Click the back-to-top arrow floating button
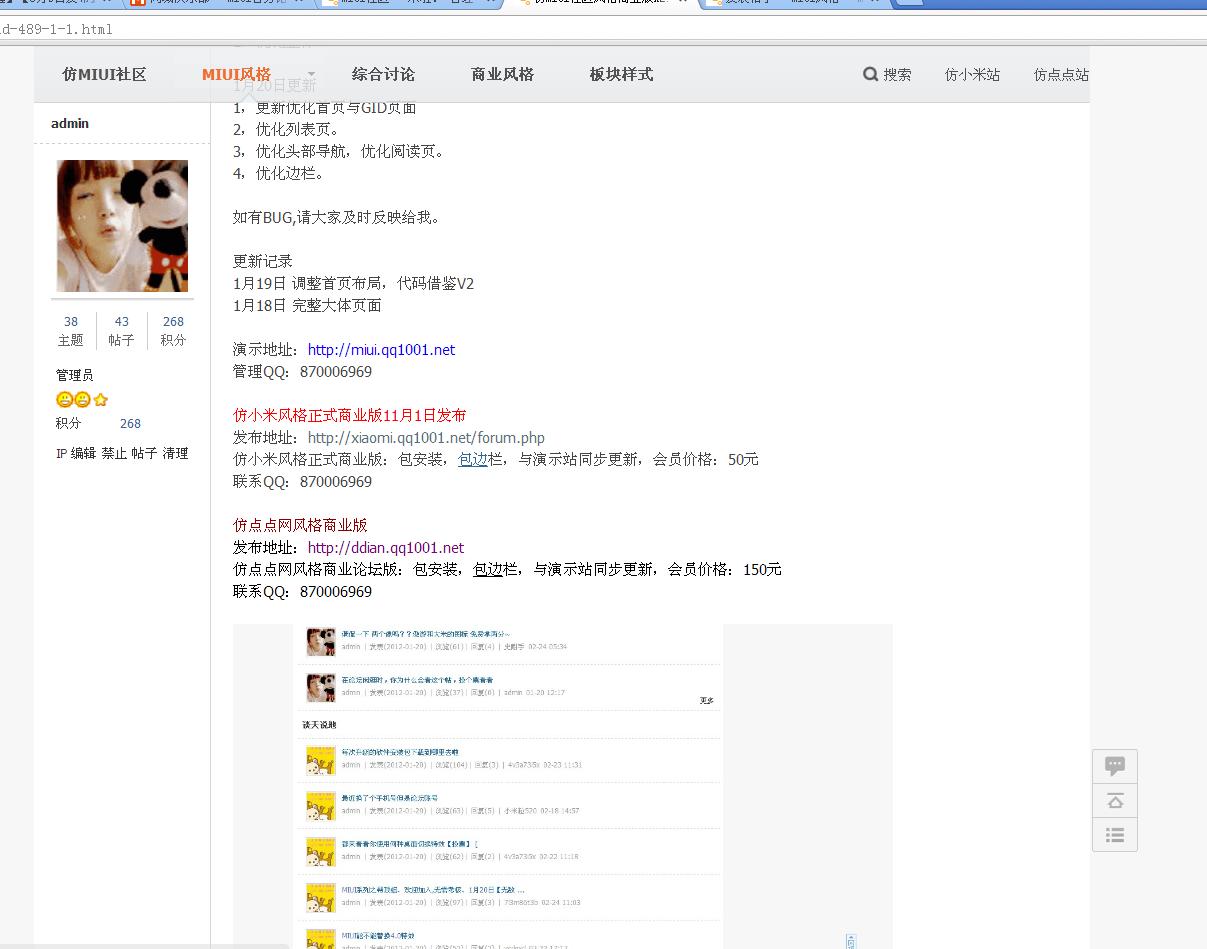 point(1115,801)
